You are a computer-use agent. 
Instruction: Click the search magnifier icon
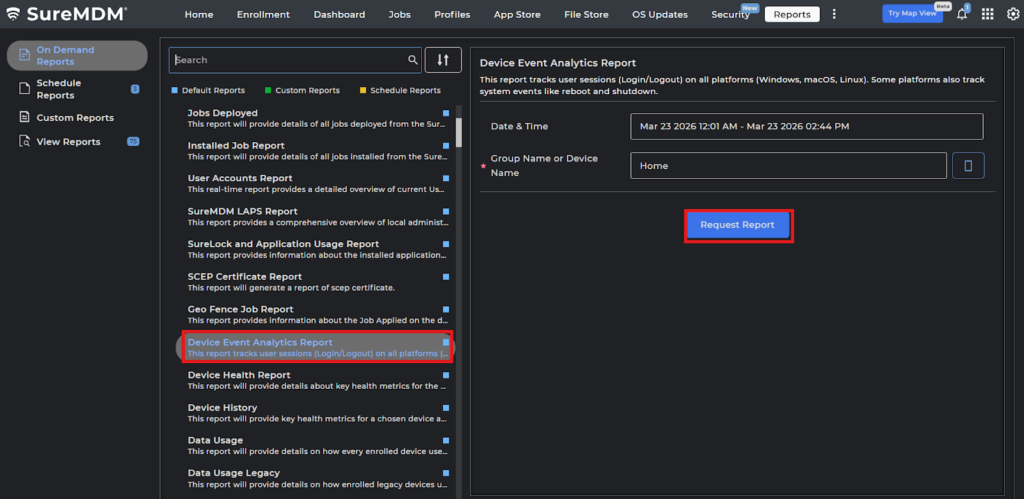click(x=412, y=60)
